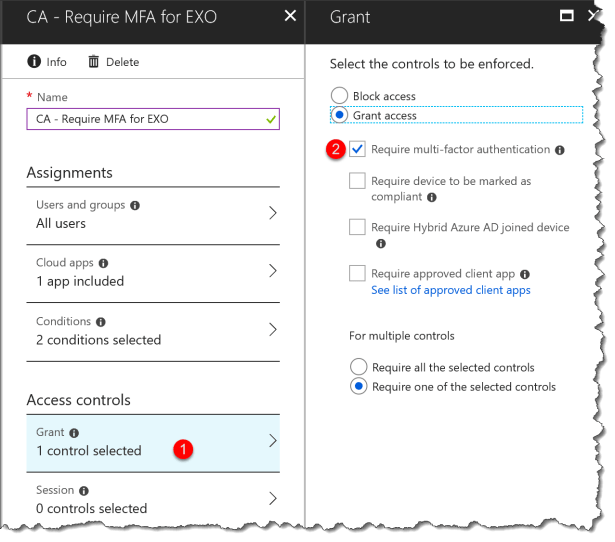Click info icon next to Conditions
The image size is (615, 542).
[x=100, y=322]
